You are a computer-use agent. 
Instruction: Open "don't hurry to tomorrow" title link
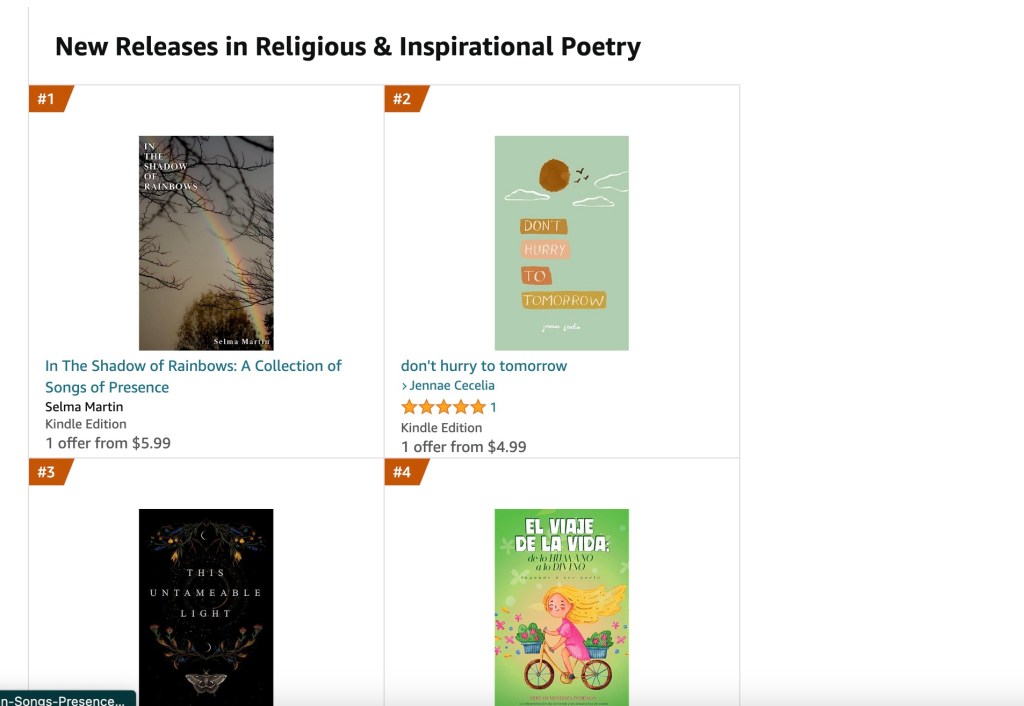coord(484,366)
